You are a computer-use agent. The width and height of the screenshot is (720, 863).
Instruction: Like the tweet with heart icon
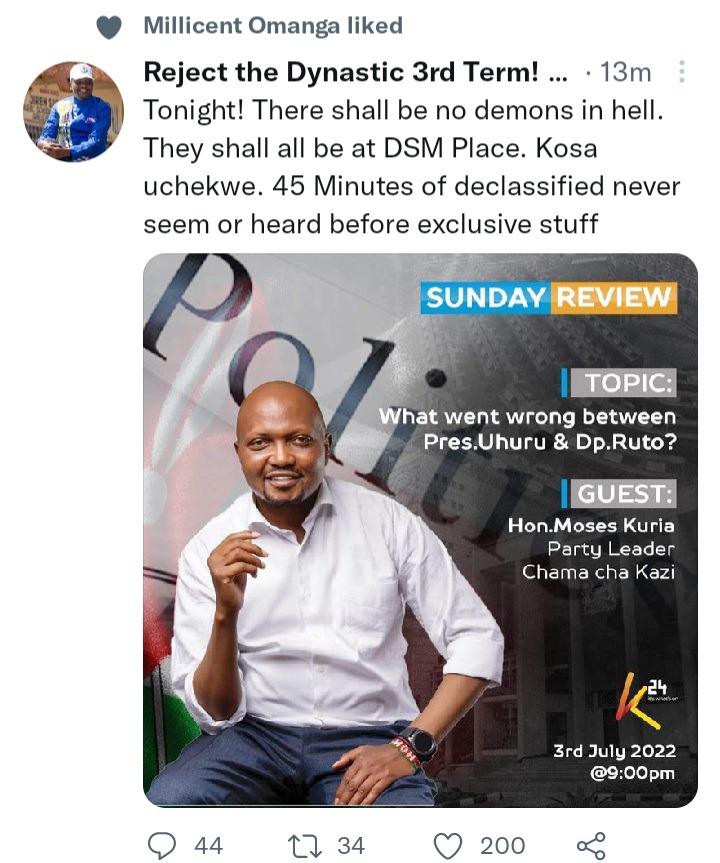click(448, 845)
